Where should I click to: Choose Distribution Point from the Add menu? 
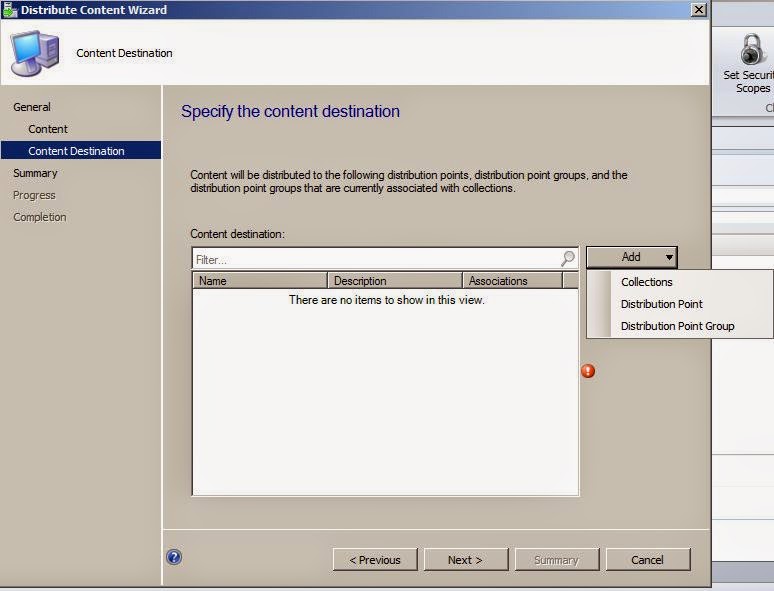coord(661,304)
